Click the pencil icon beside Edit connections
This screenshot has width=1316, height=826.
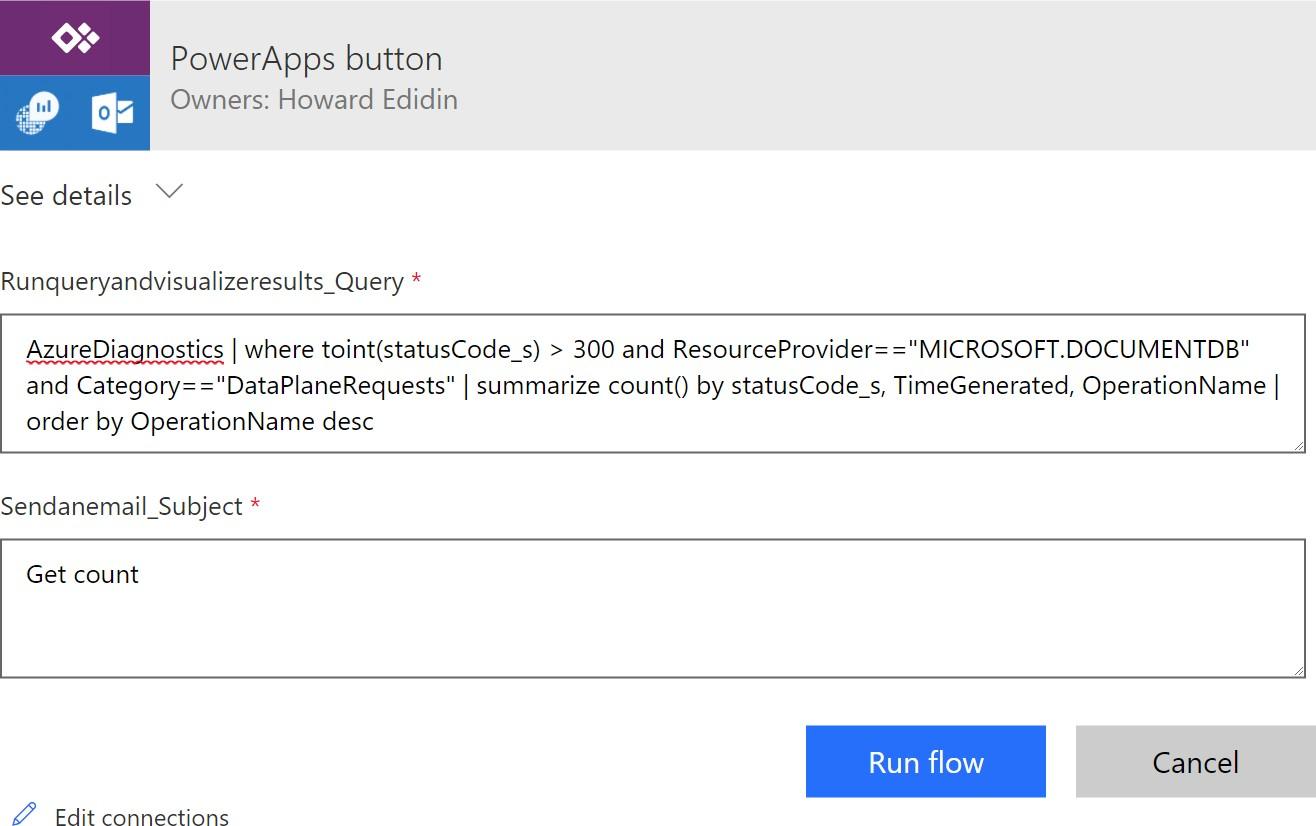click(x=25, y=814)
